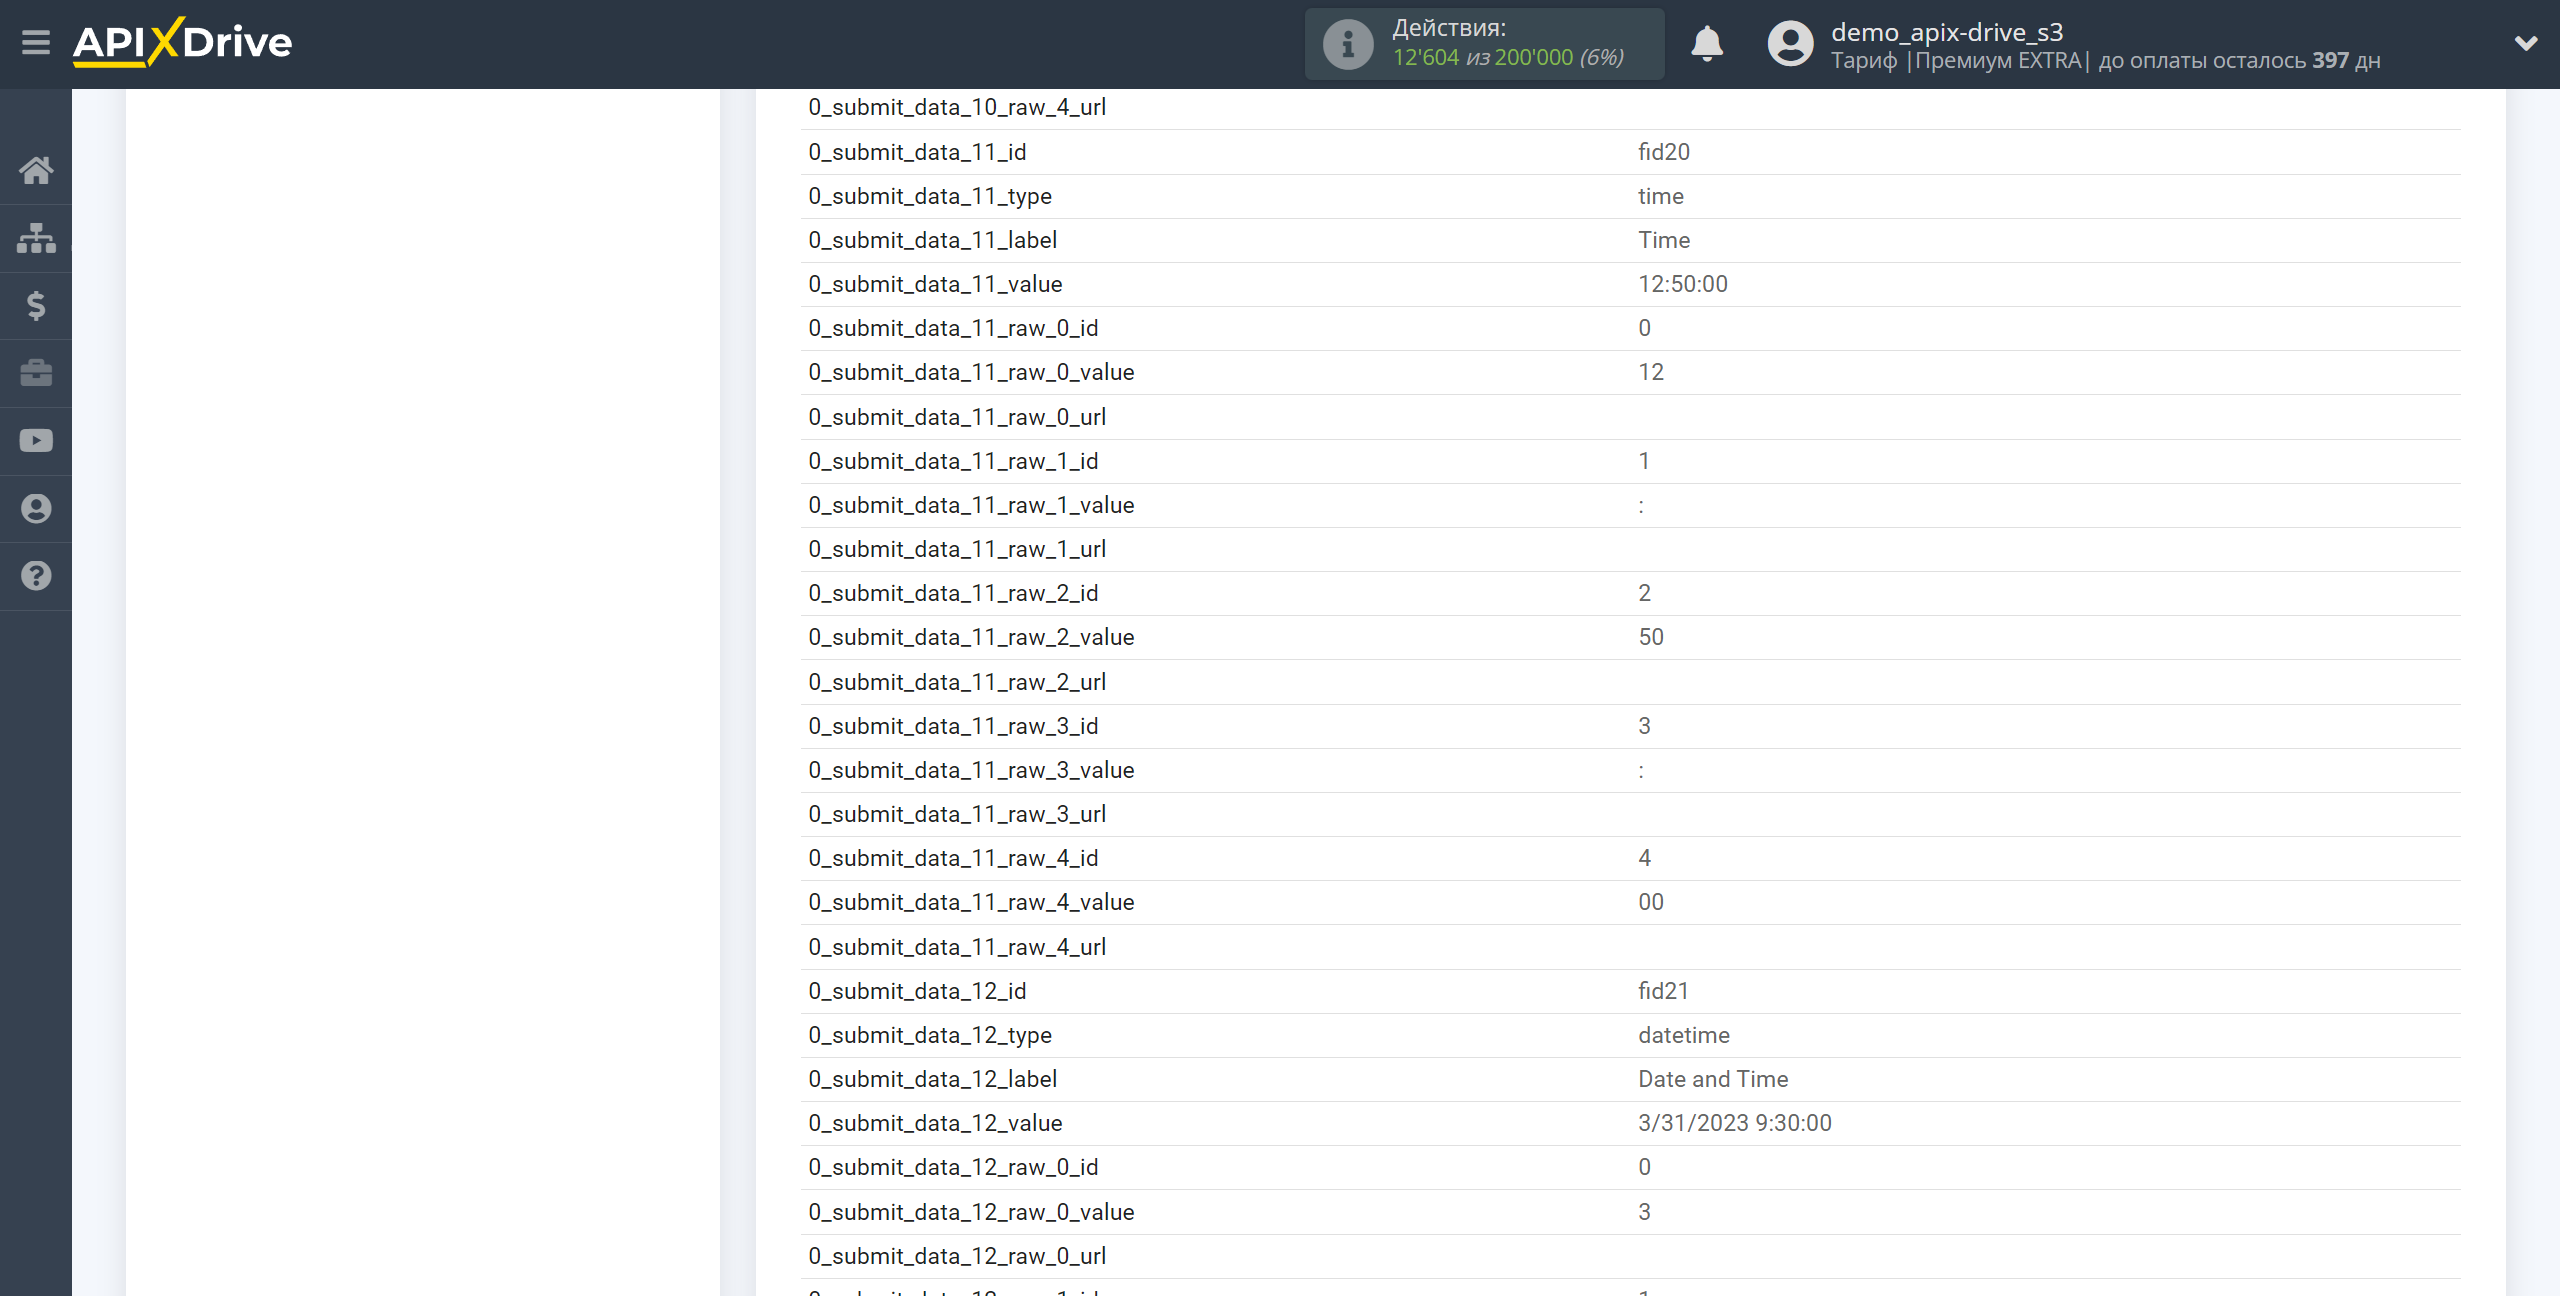Select the fid21 value
This screenshot has width=2560, height=1296.
coord(1663,991)
